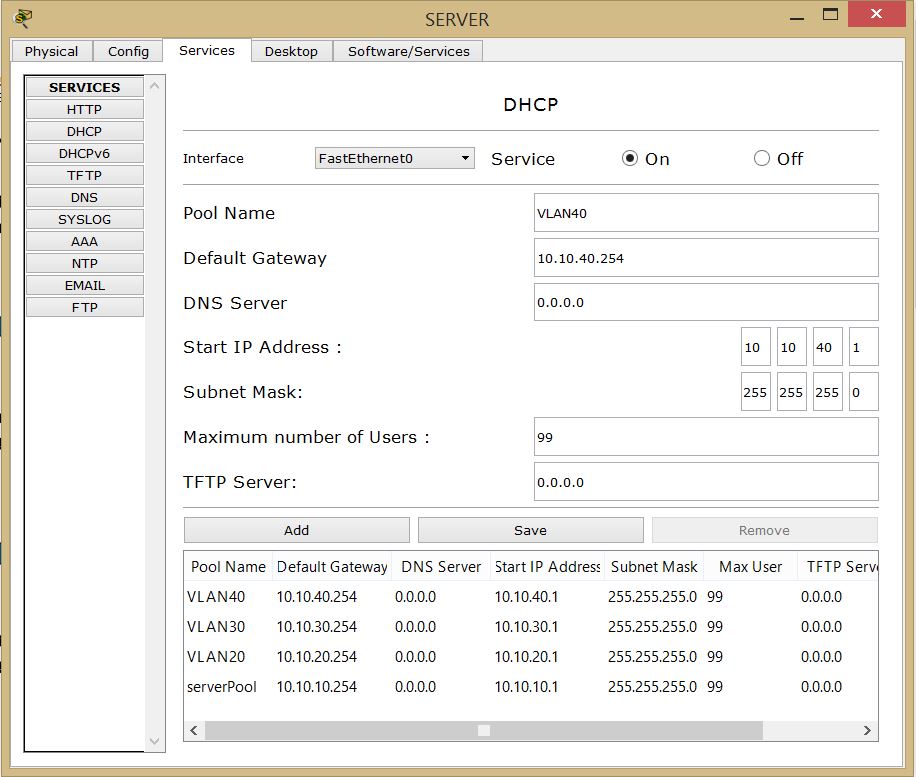This screenshot has height=777, width=916.
Task: Click the Packet Tracer app icon in title bar
Action: 22,18
